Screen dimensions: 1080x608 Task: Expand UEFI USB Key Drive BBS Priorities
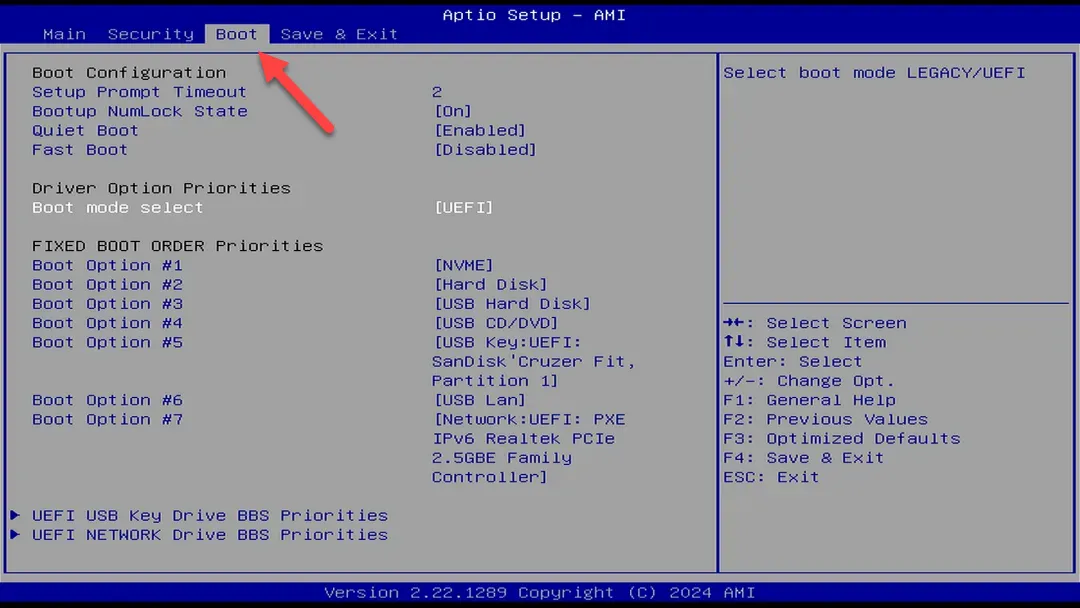click(x=209, y=516)
